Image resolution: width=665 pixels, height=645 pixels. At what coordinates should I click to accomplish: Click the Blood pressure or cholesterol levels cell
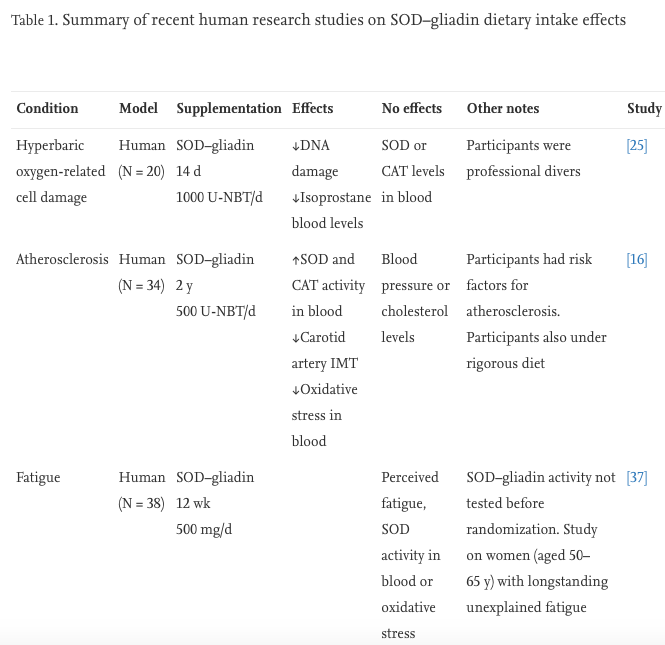point(415,298)
